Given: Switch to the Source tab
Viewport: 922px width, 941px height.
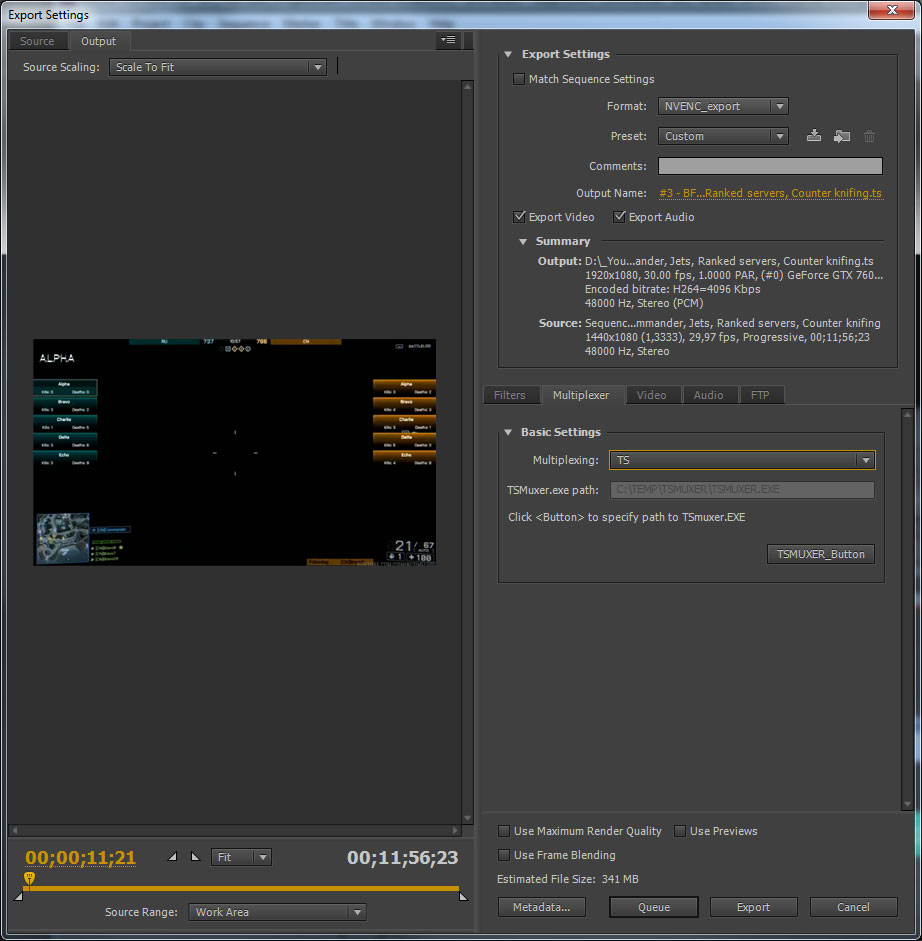Looking at the screenshot, I should tap(37, 41).
